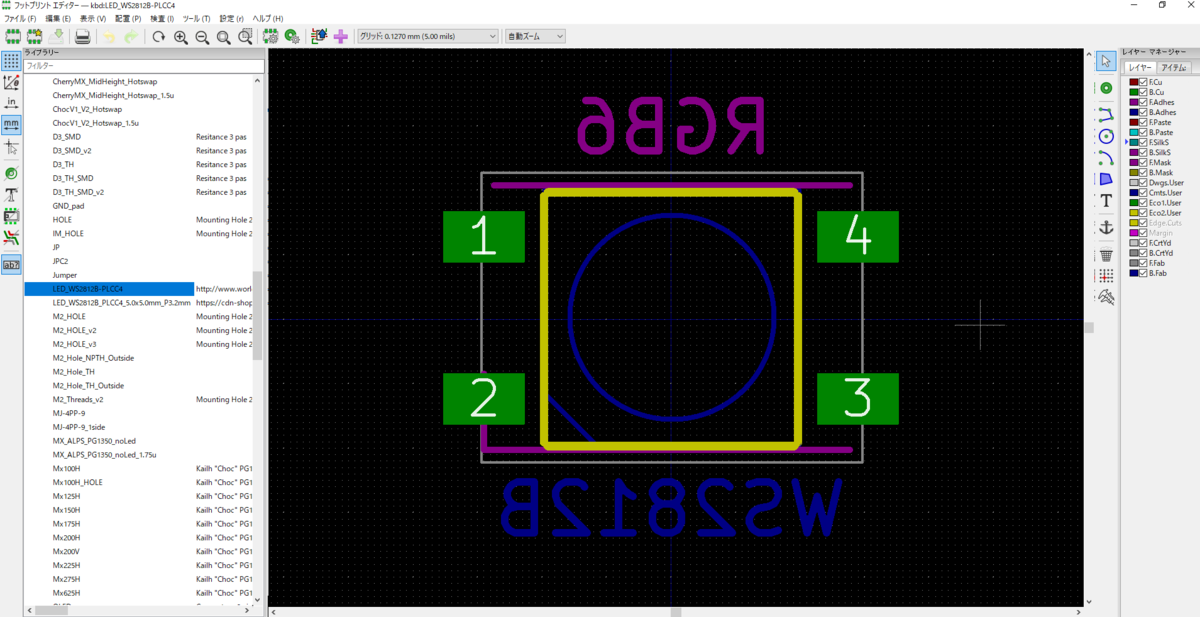Toggle F.Adhes layer visibility checkbox
This screenshot has height=617, width=1200.
coord(1143,102)
